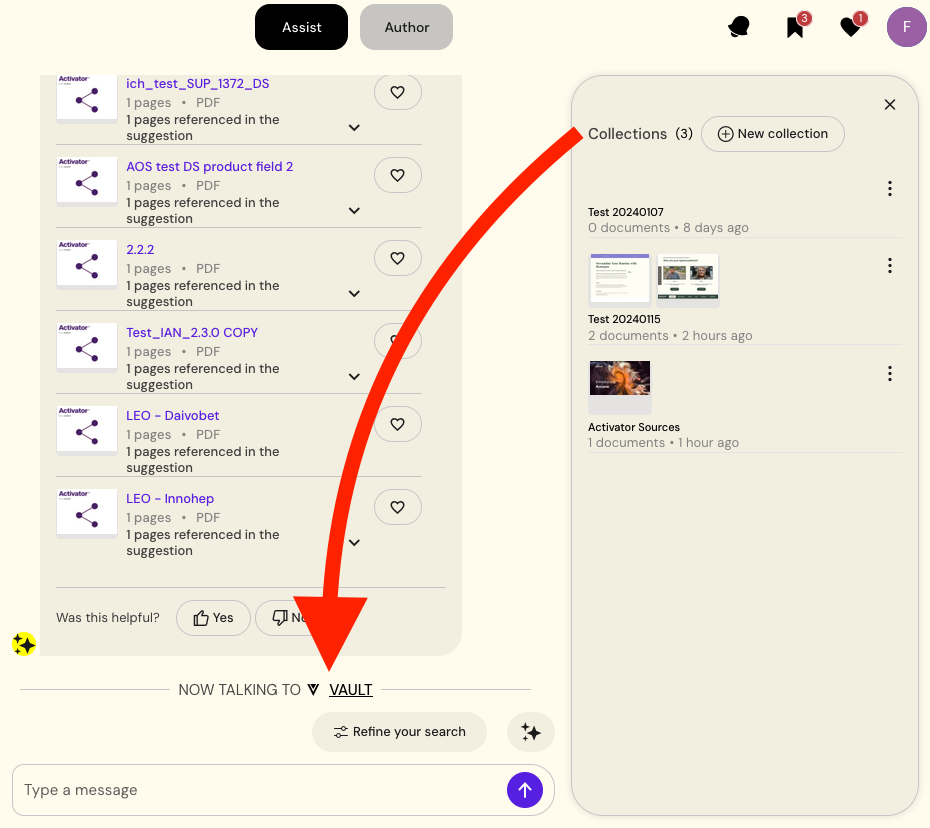Favorite the LEO – Innohep document
930x828 pixels.
click(x=397, y=506)
